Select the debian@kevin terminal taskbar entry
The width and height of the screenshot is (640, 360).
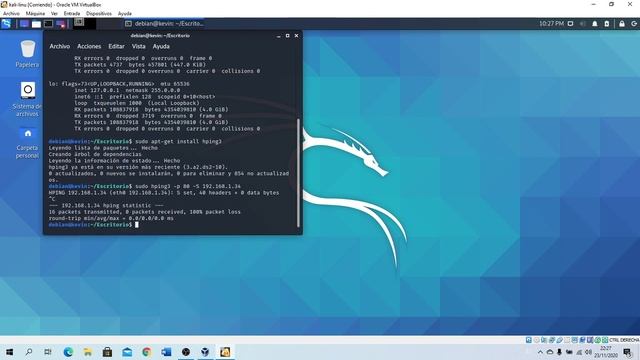pos(164,24)
